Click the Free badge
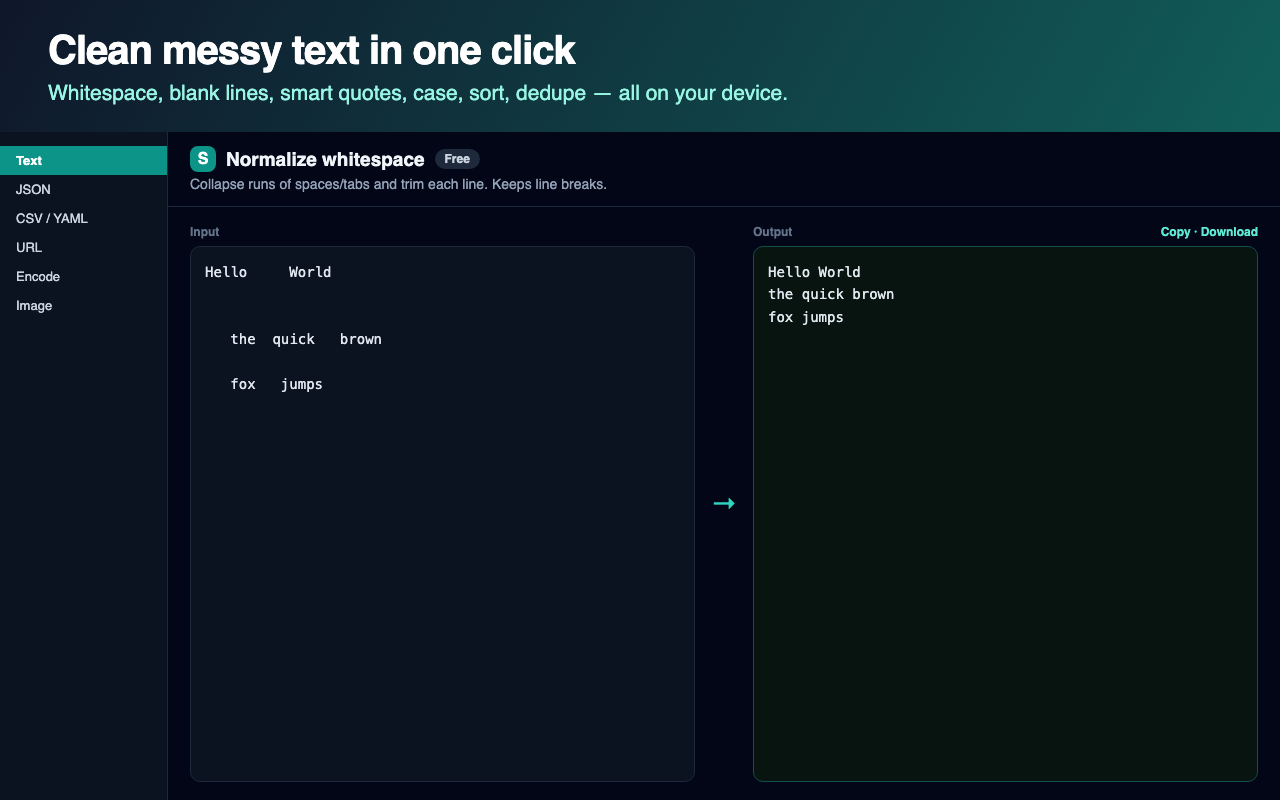The height and width of the screenshot is (800, 1280). point(457,159)
